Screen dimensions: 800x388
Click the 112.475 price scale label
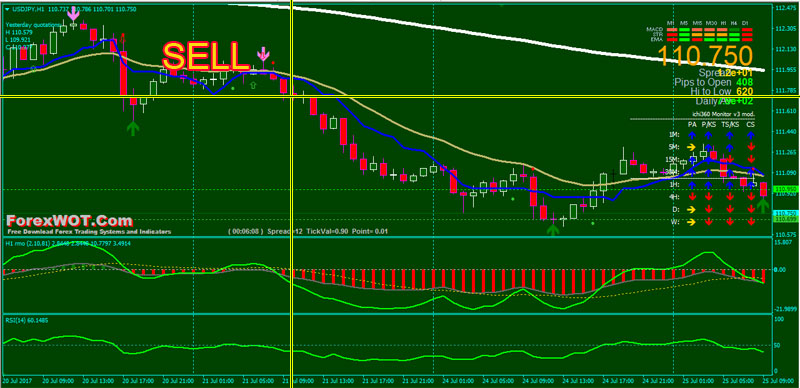(x=786, y=8)
